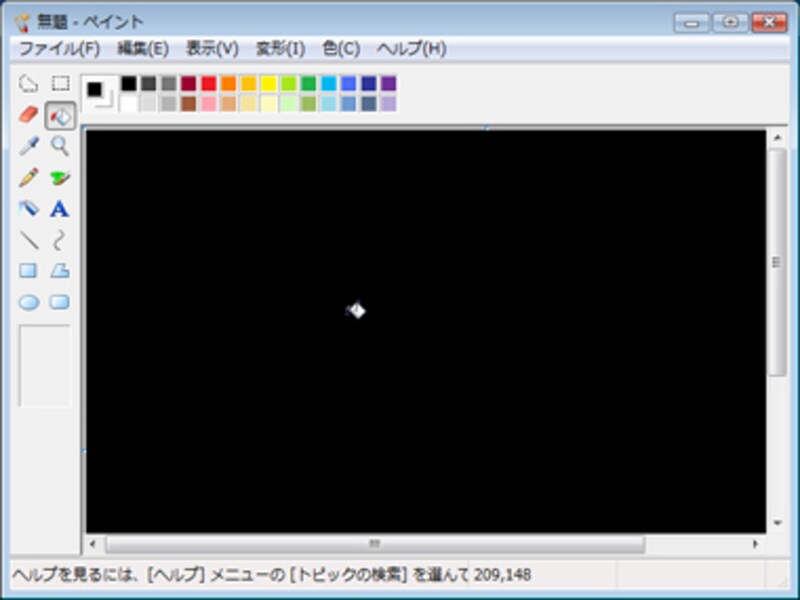Pick the Rounded Rectangle tool

(x=60, y=302)
